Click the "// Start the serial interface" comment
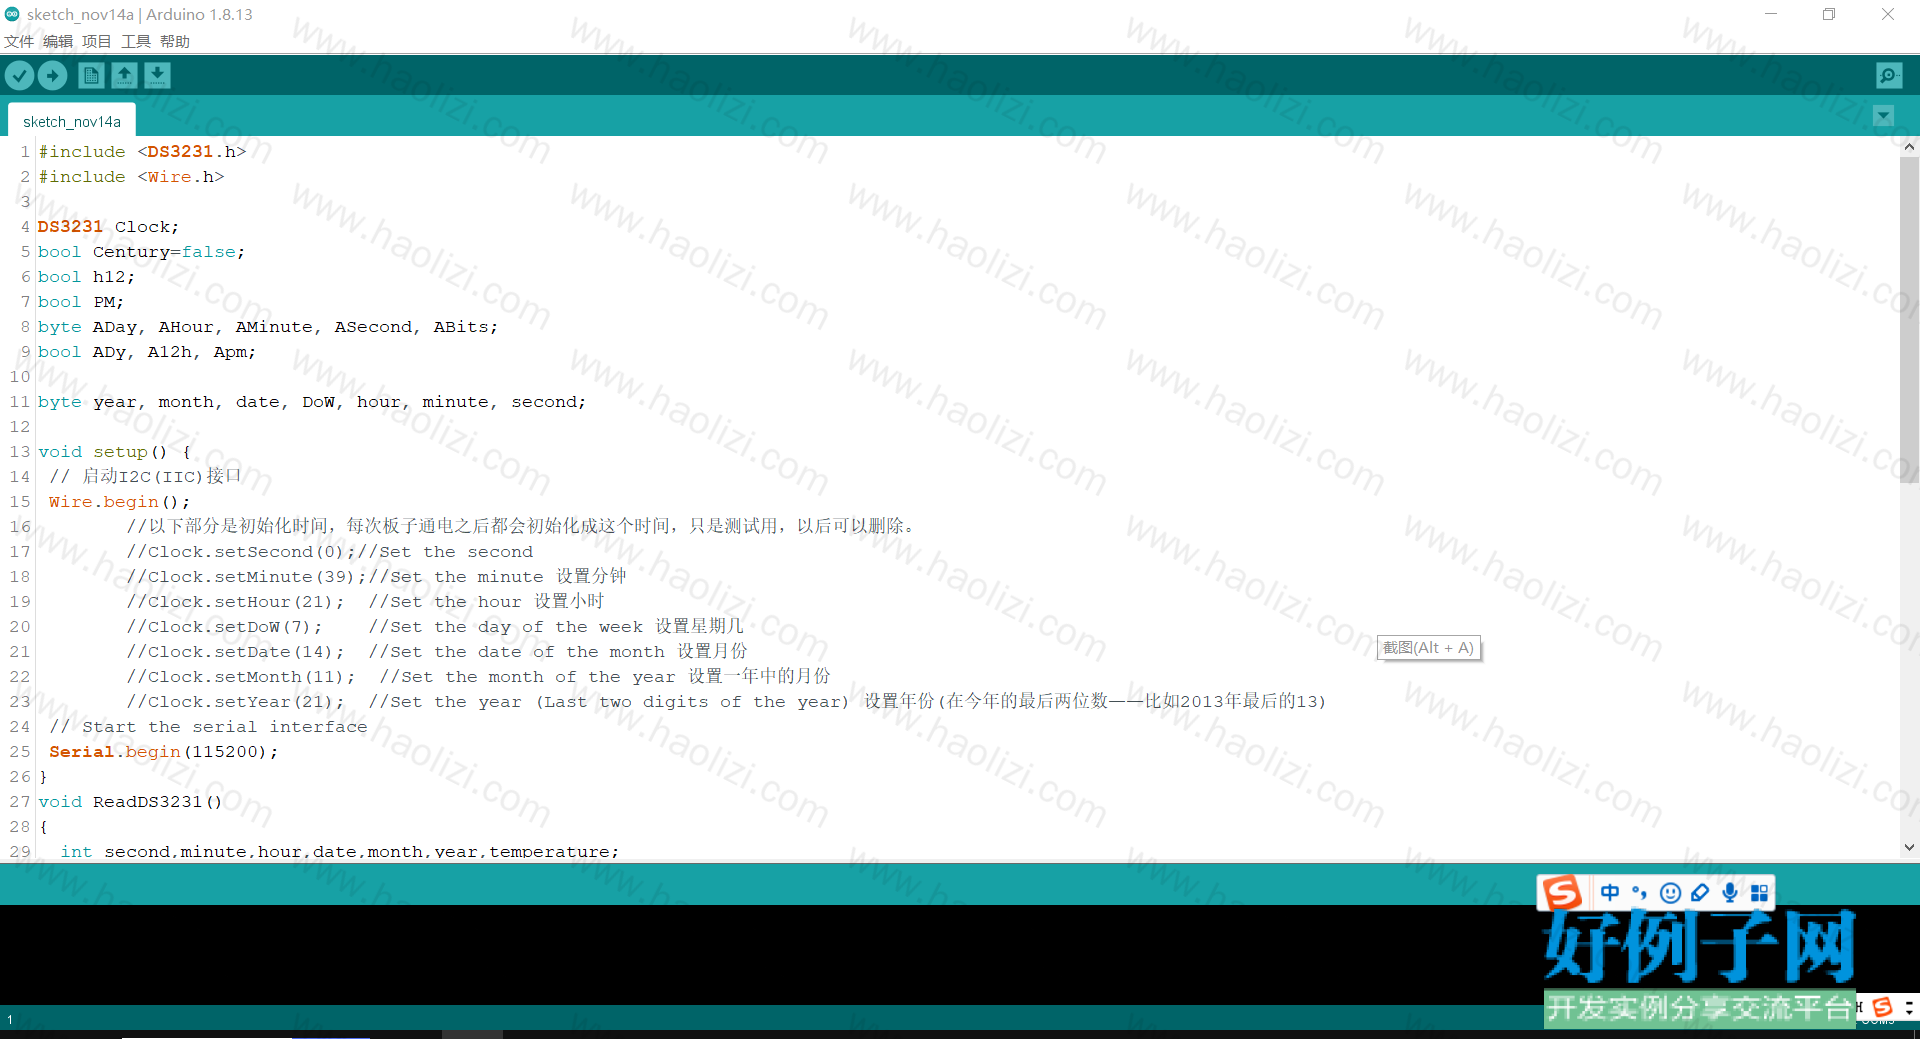 [208, 727]
